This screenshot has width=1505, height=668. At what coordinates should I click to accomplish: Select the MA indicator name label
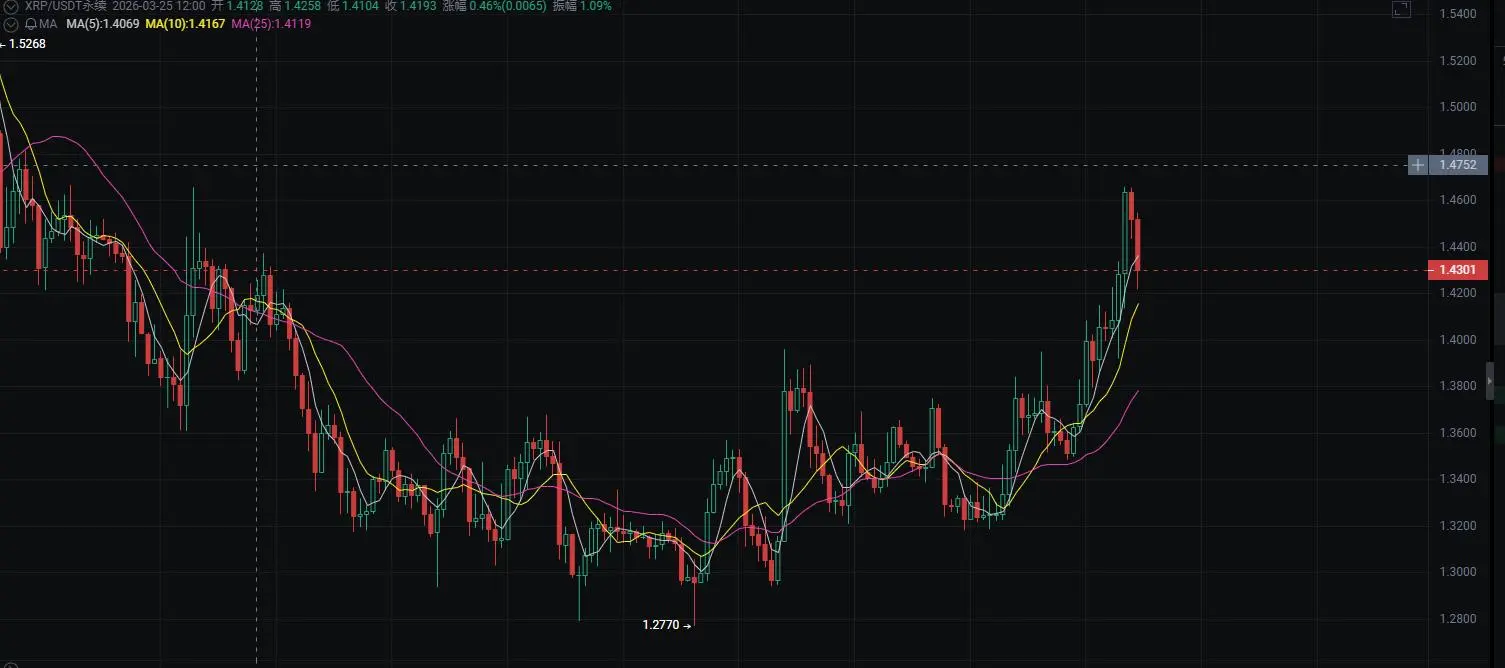pyautogui.click(x=48, y=23)
